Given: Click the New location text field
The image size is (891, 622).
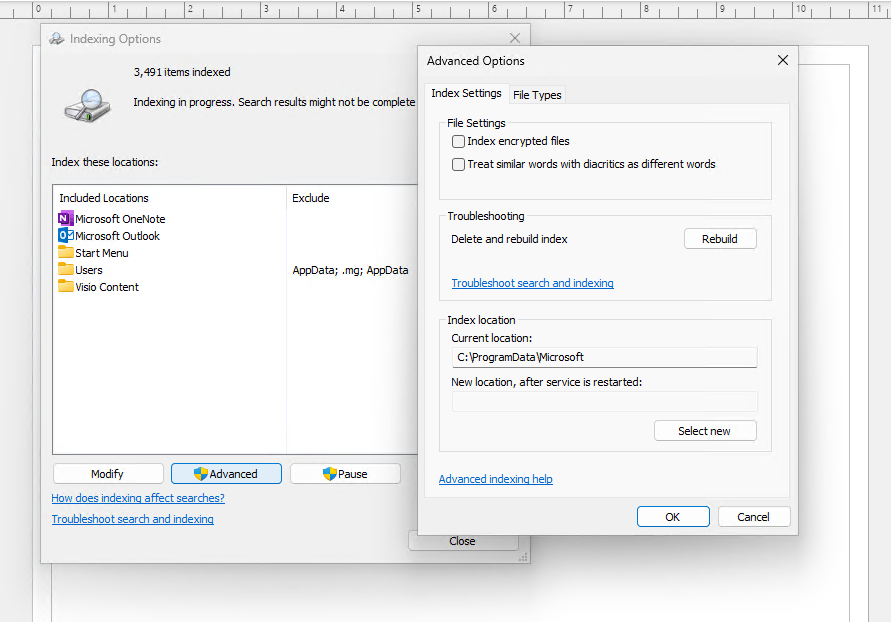Looking at the screenshot, I should point(605,401).
